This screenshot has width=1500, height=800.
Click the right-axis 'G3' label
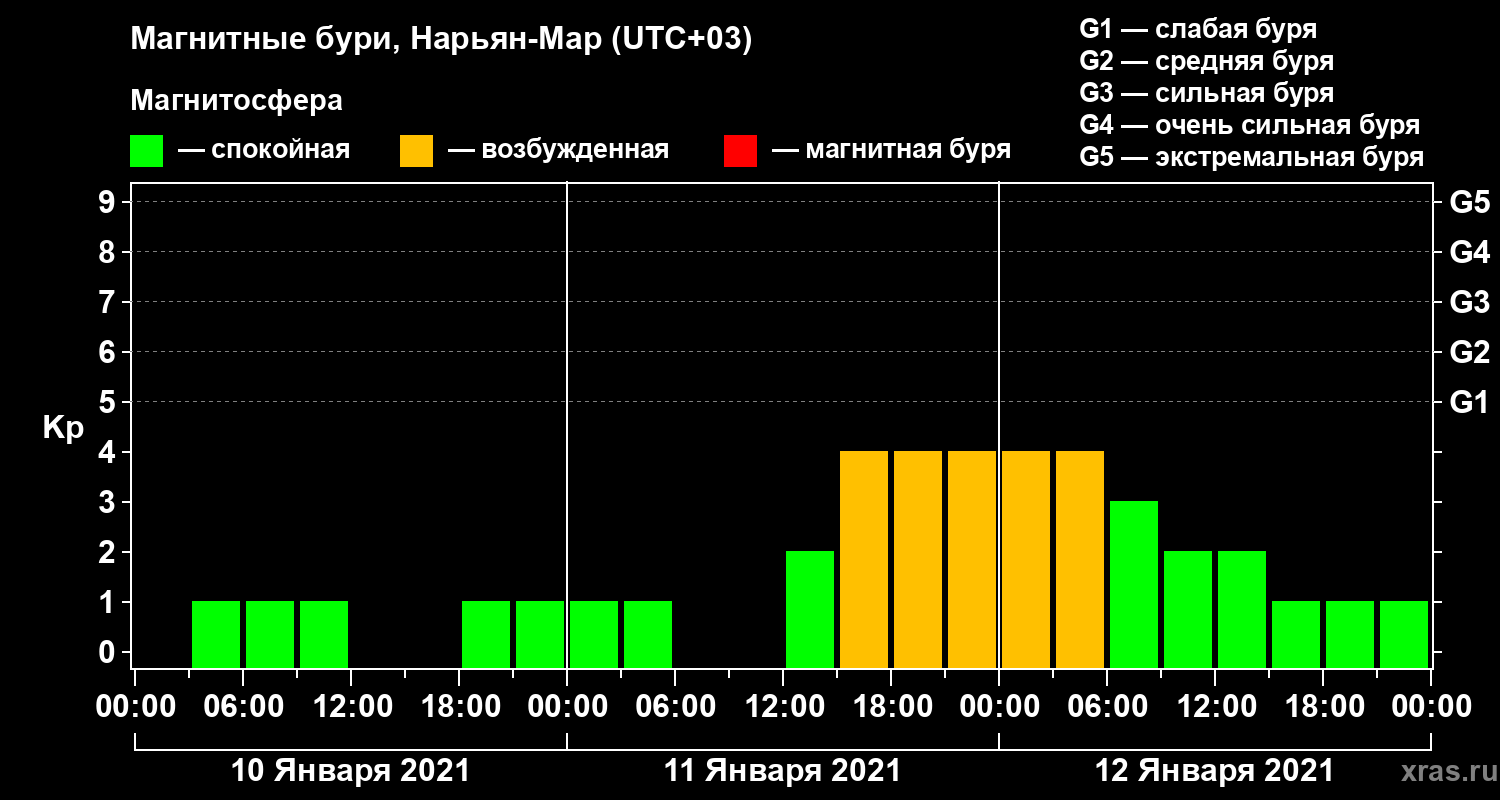(1470, 302)
